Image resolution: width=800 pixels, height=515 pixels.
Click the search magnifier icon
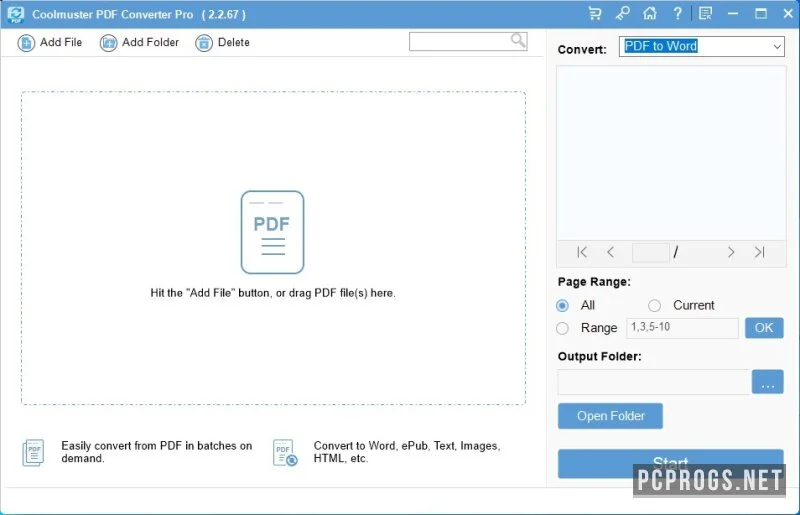[x=518, y=40]
